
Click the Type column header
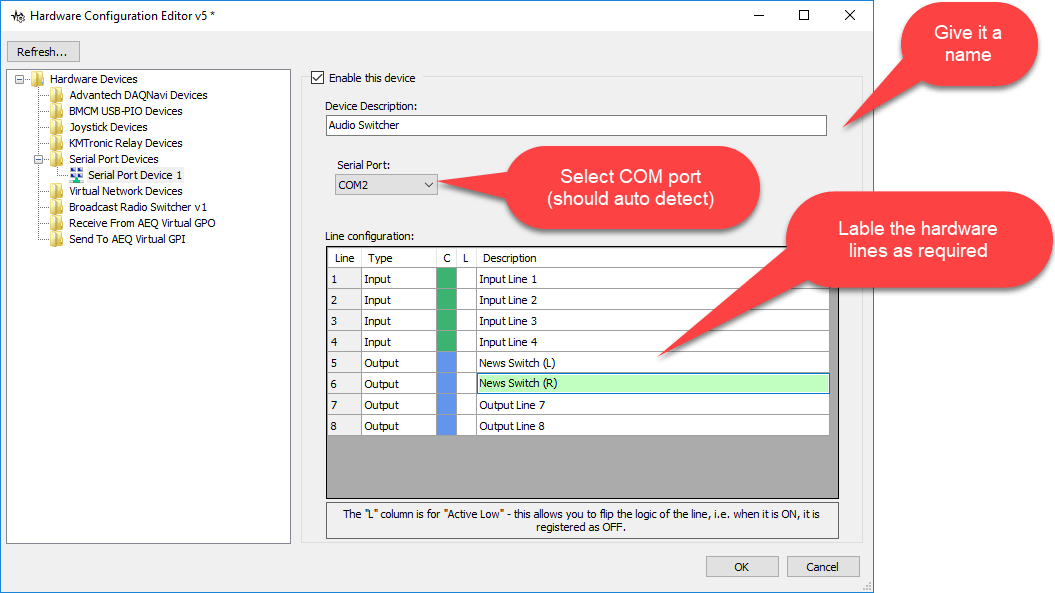[399, 258]
